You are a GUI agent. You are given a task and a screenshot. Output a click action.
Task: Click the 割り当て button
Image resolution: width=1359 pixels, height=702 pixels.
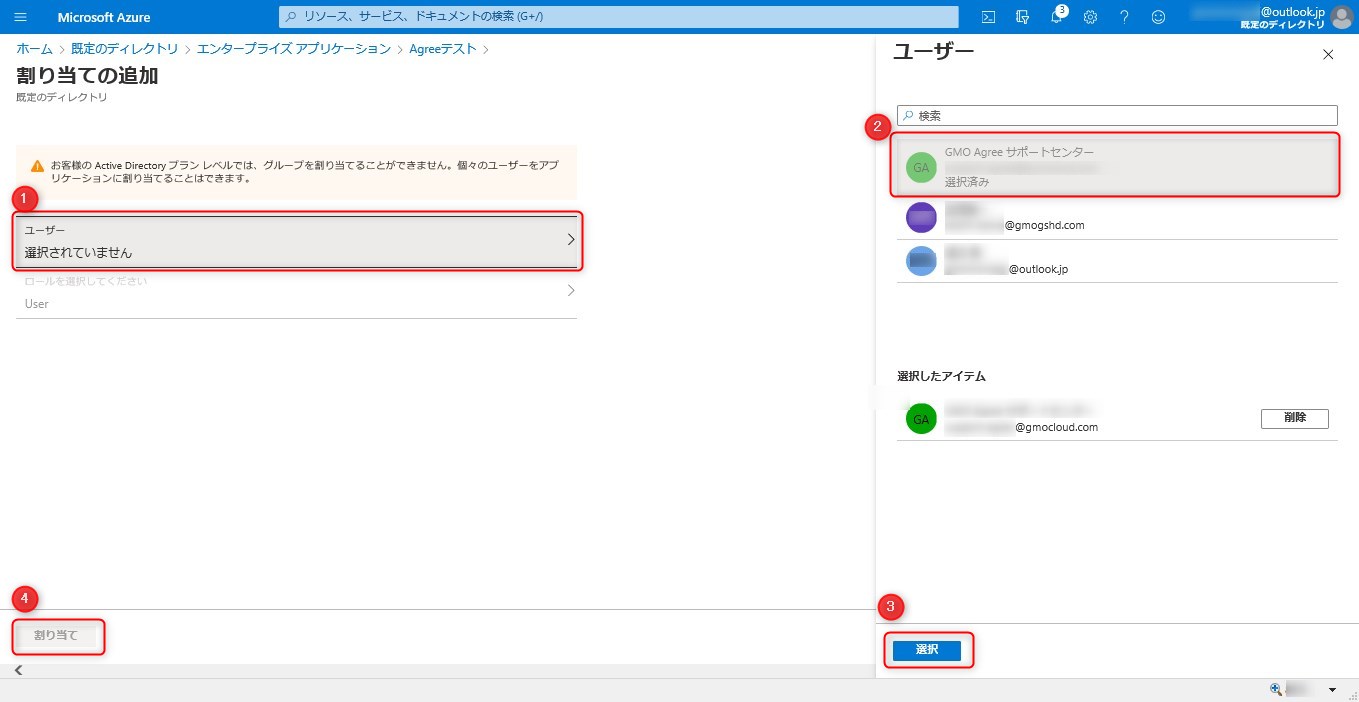click(x=57, y=635)
